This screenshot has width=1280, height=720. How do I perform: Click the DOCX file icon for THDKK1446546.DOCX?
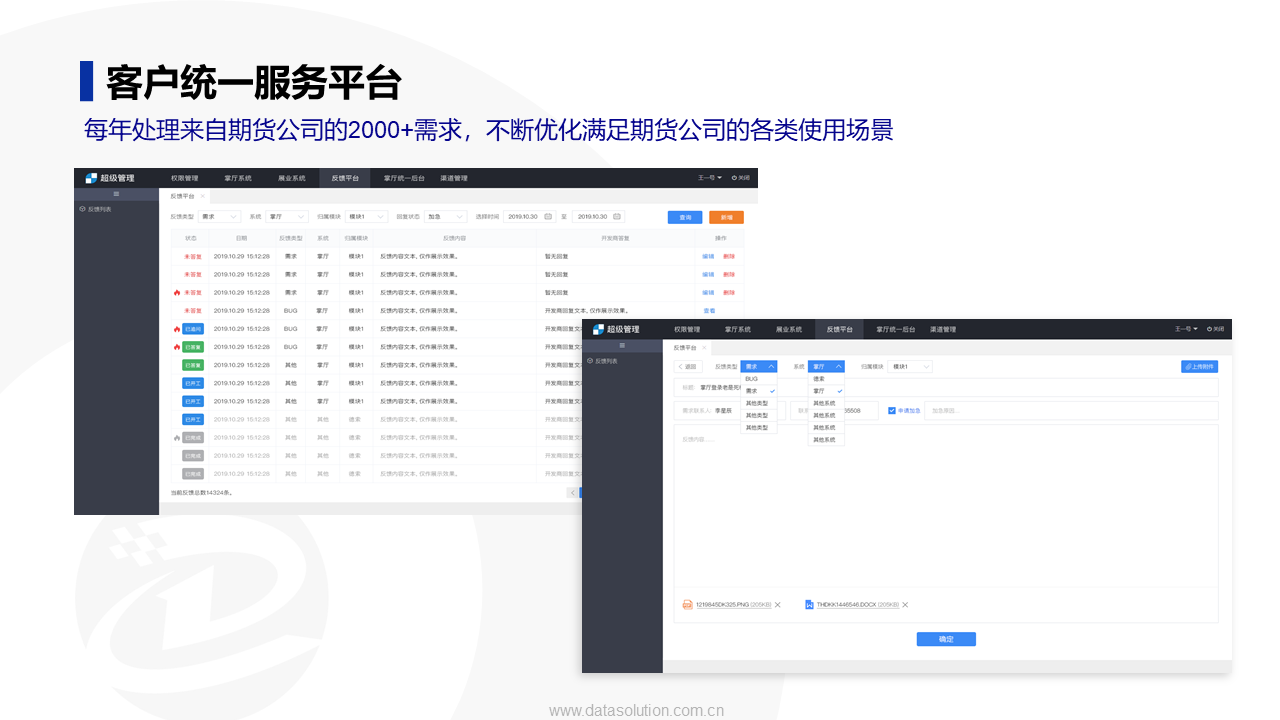809,605
